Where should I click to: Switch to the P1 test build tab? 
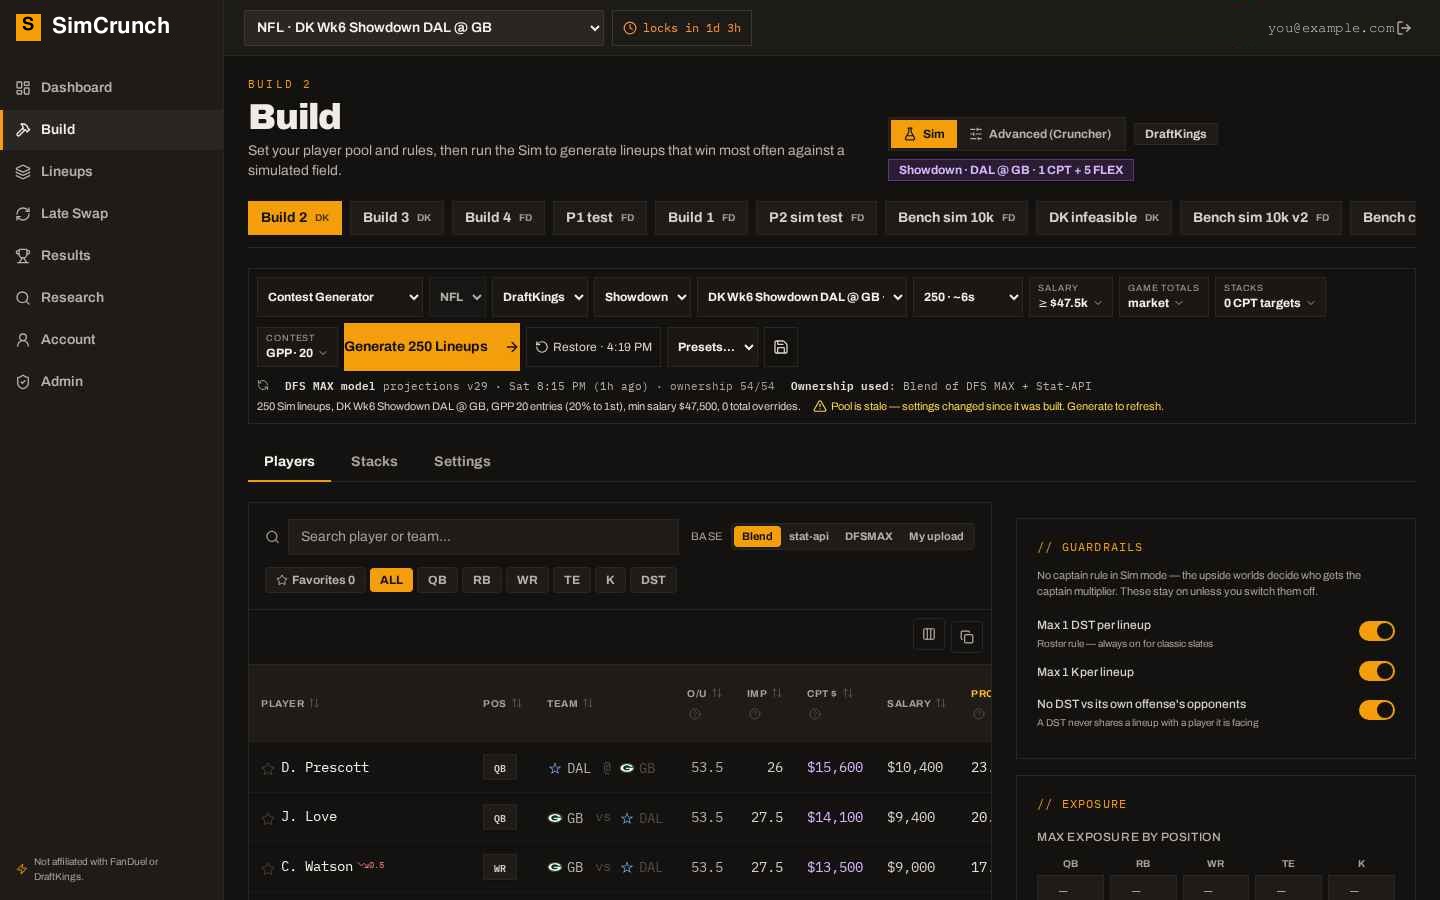[x=600, y=218]
